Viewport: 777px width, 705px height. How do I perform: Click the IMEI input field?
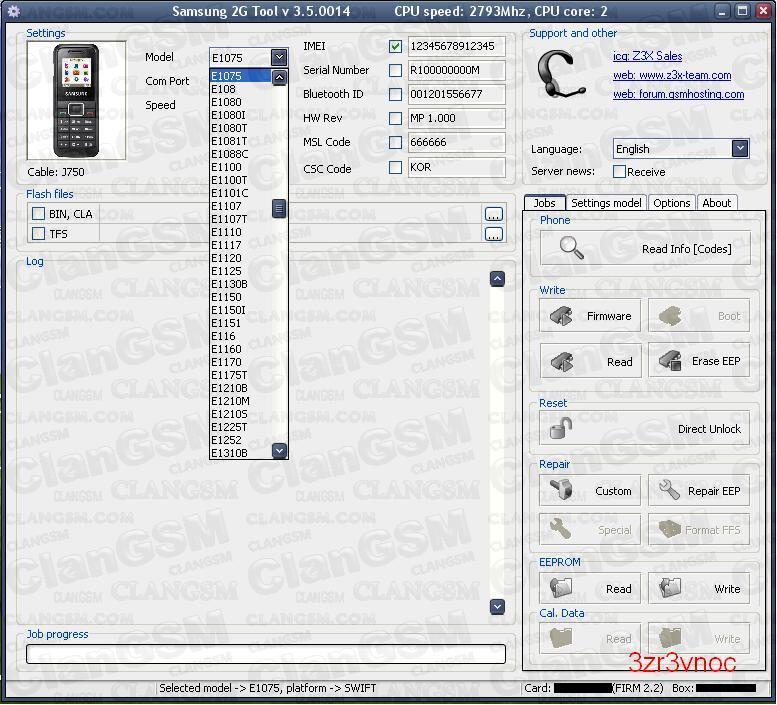(x=456, y=47)
